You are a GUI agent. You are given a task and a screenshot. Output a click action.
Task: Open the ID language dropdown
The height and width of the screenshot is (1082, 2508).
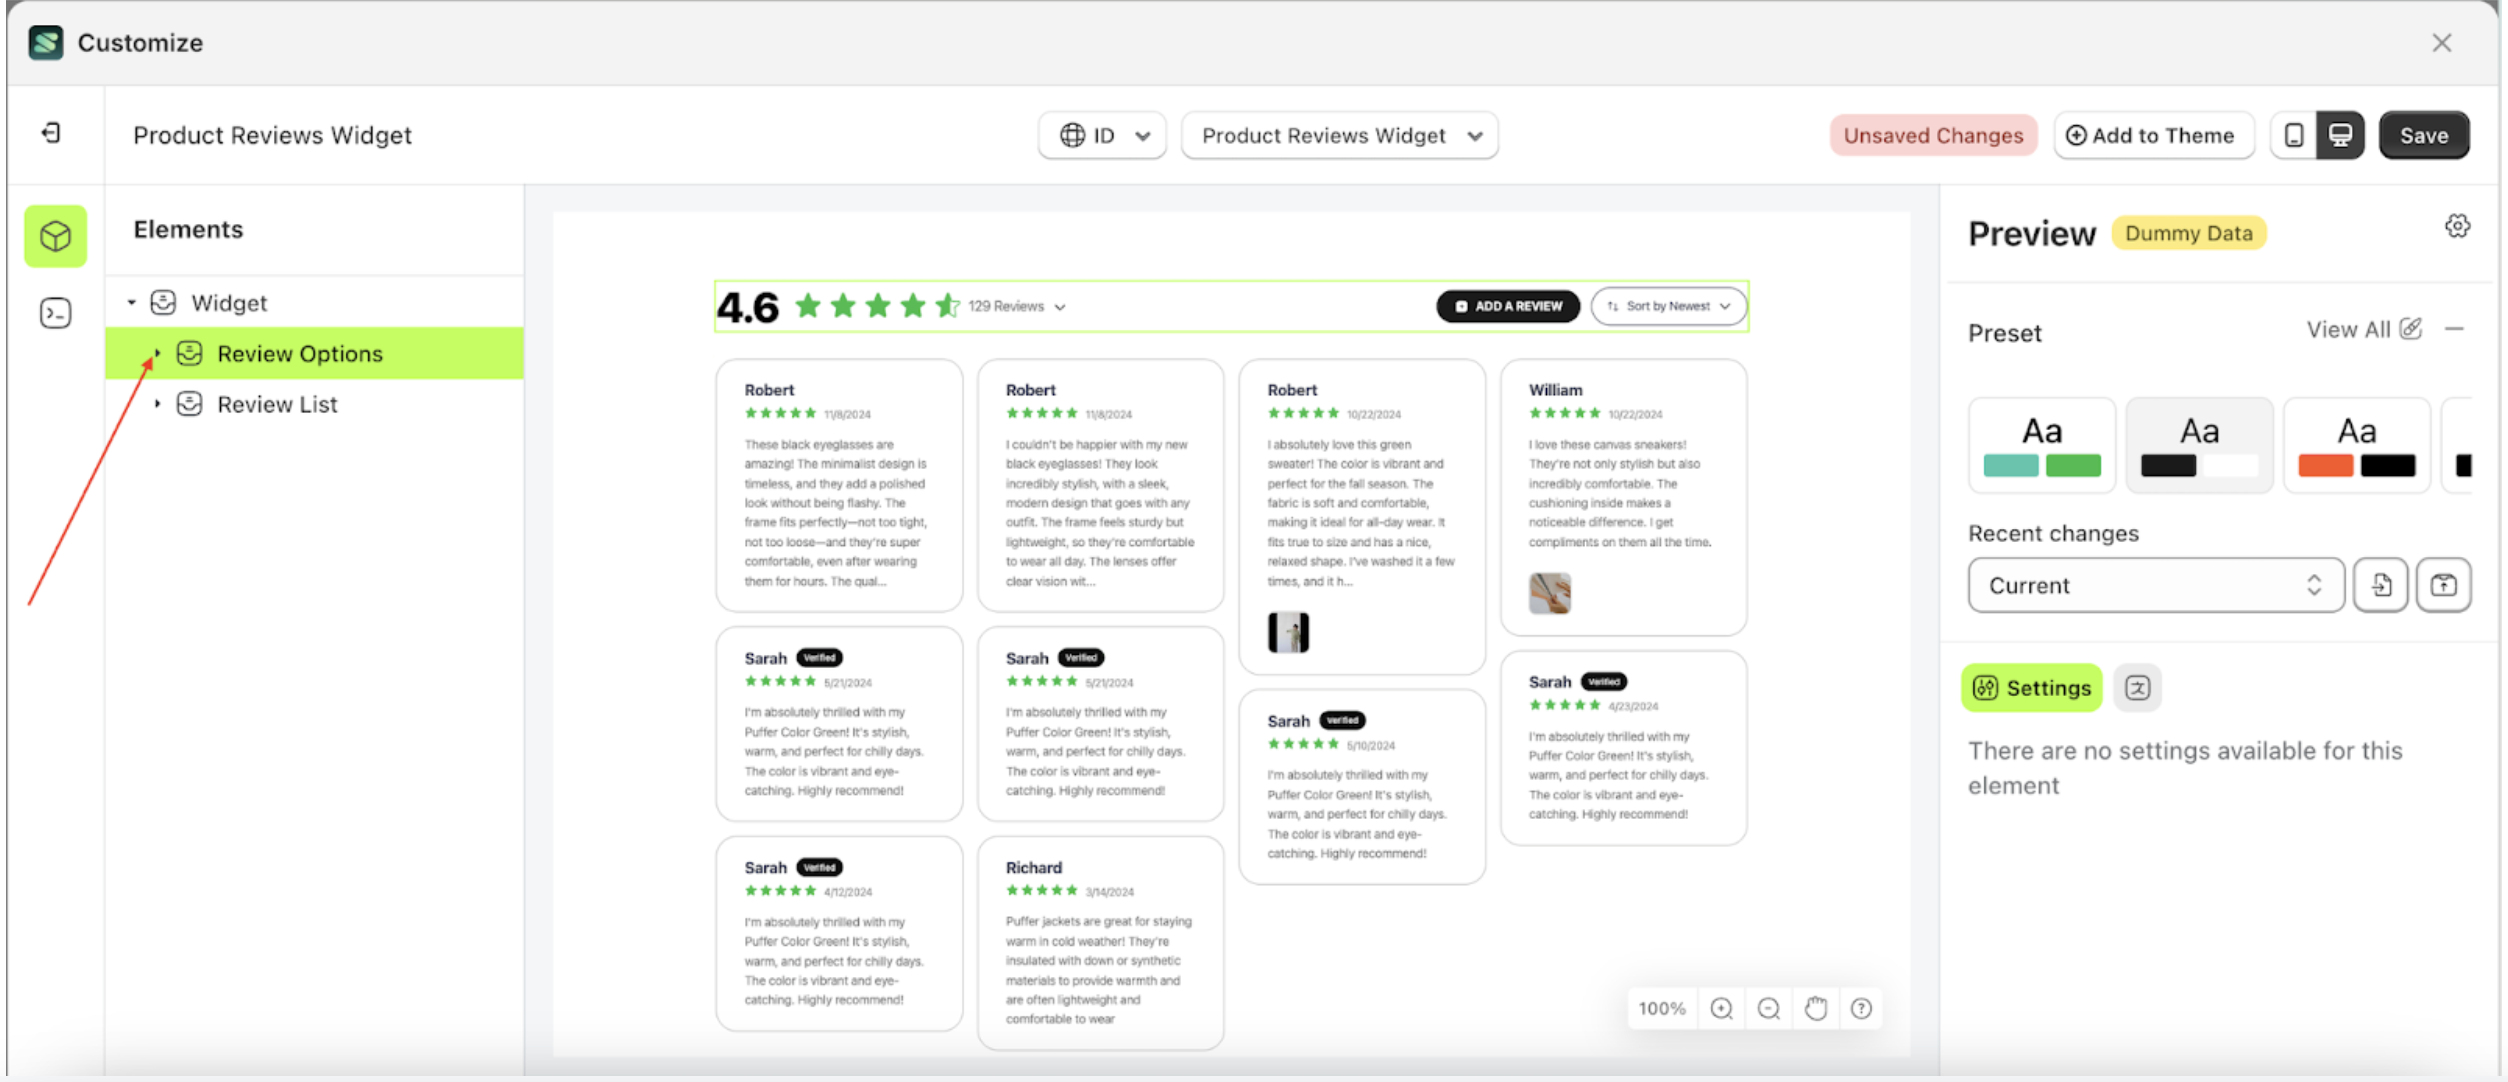pos(1102,135)
